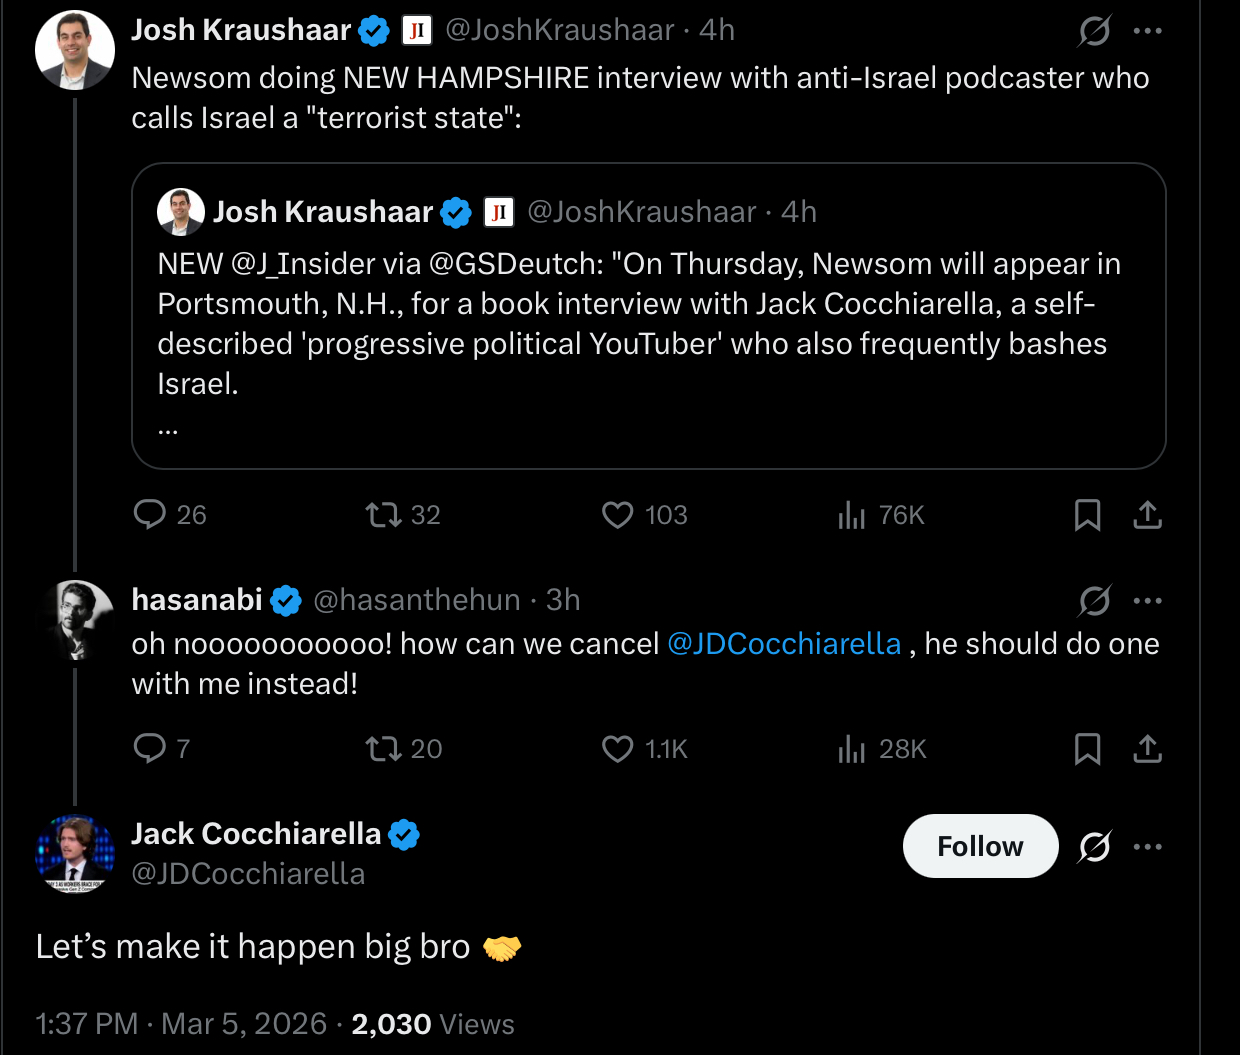This screenshot has height=1055, width=1240.
Task: Open more options on Jack Cocchiarella's post
Action: (1147, 847)
